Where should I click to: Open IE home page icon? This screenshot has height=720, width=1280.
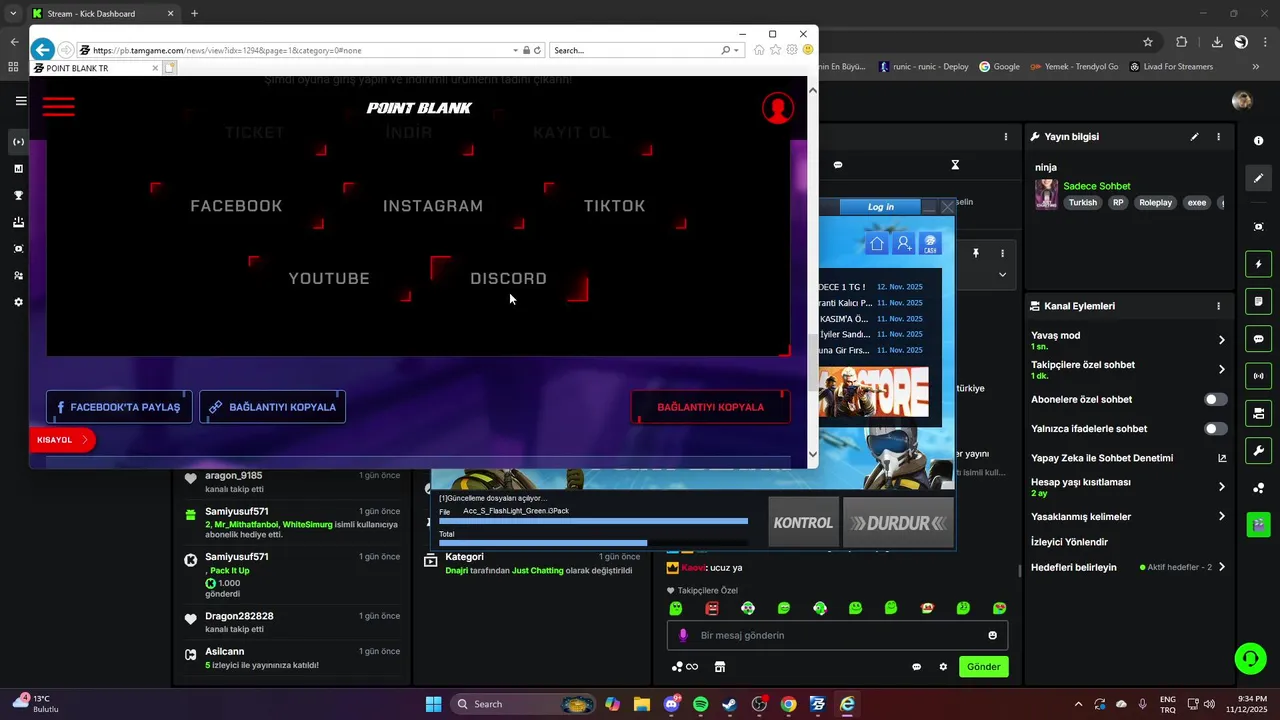[759, 50]
